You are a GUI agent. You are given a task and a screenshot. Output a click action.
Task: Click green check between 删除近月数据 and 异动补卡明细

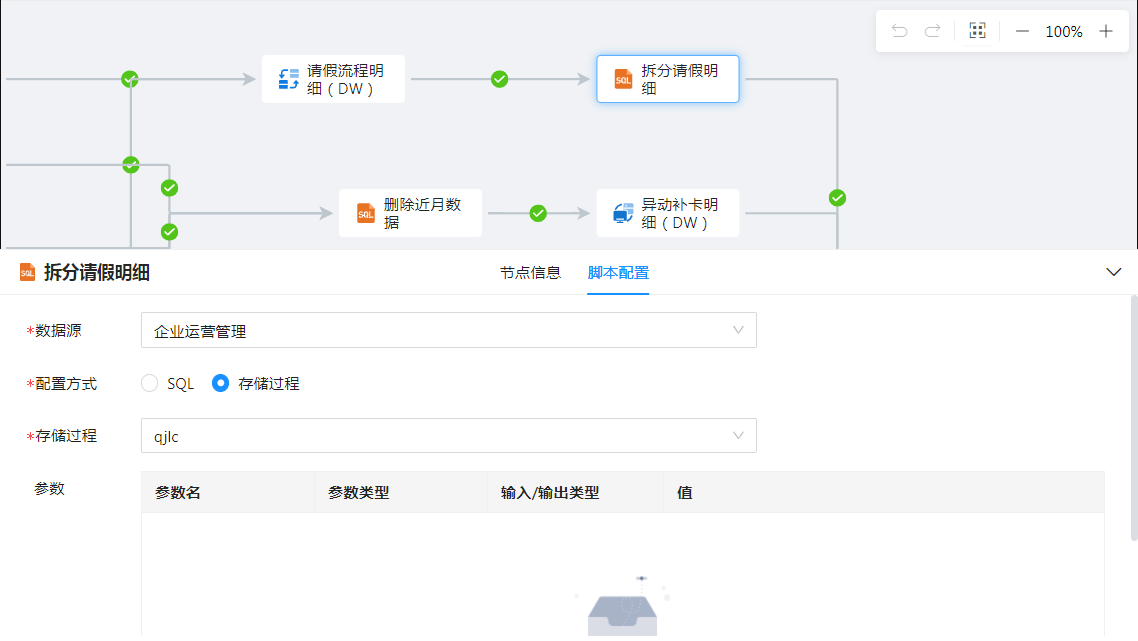click(x=538, y=213)
